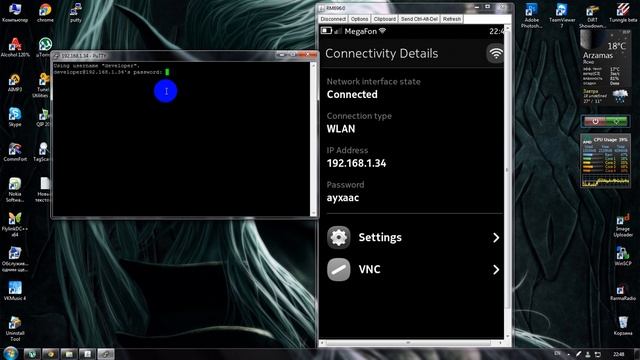This screenshot has width=640, height=360.
Task: Launch the DiRT Showdown shortcut
Action: pos(592,16)
